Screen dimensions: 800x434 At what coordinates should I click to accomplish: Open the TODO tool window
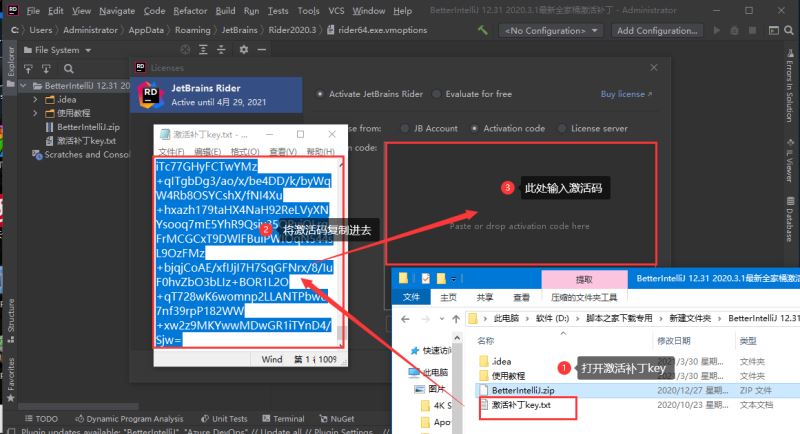[41, 419]
